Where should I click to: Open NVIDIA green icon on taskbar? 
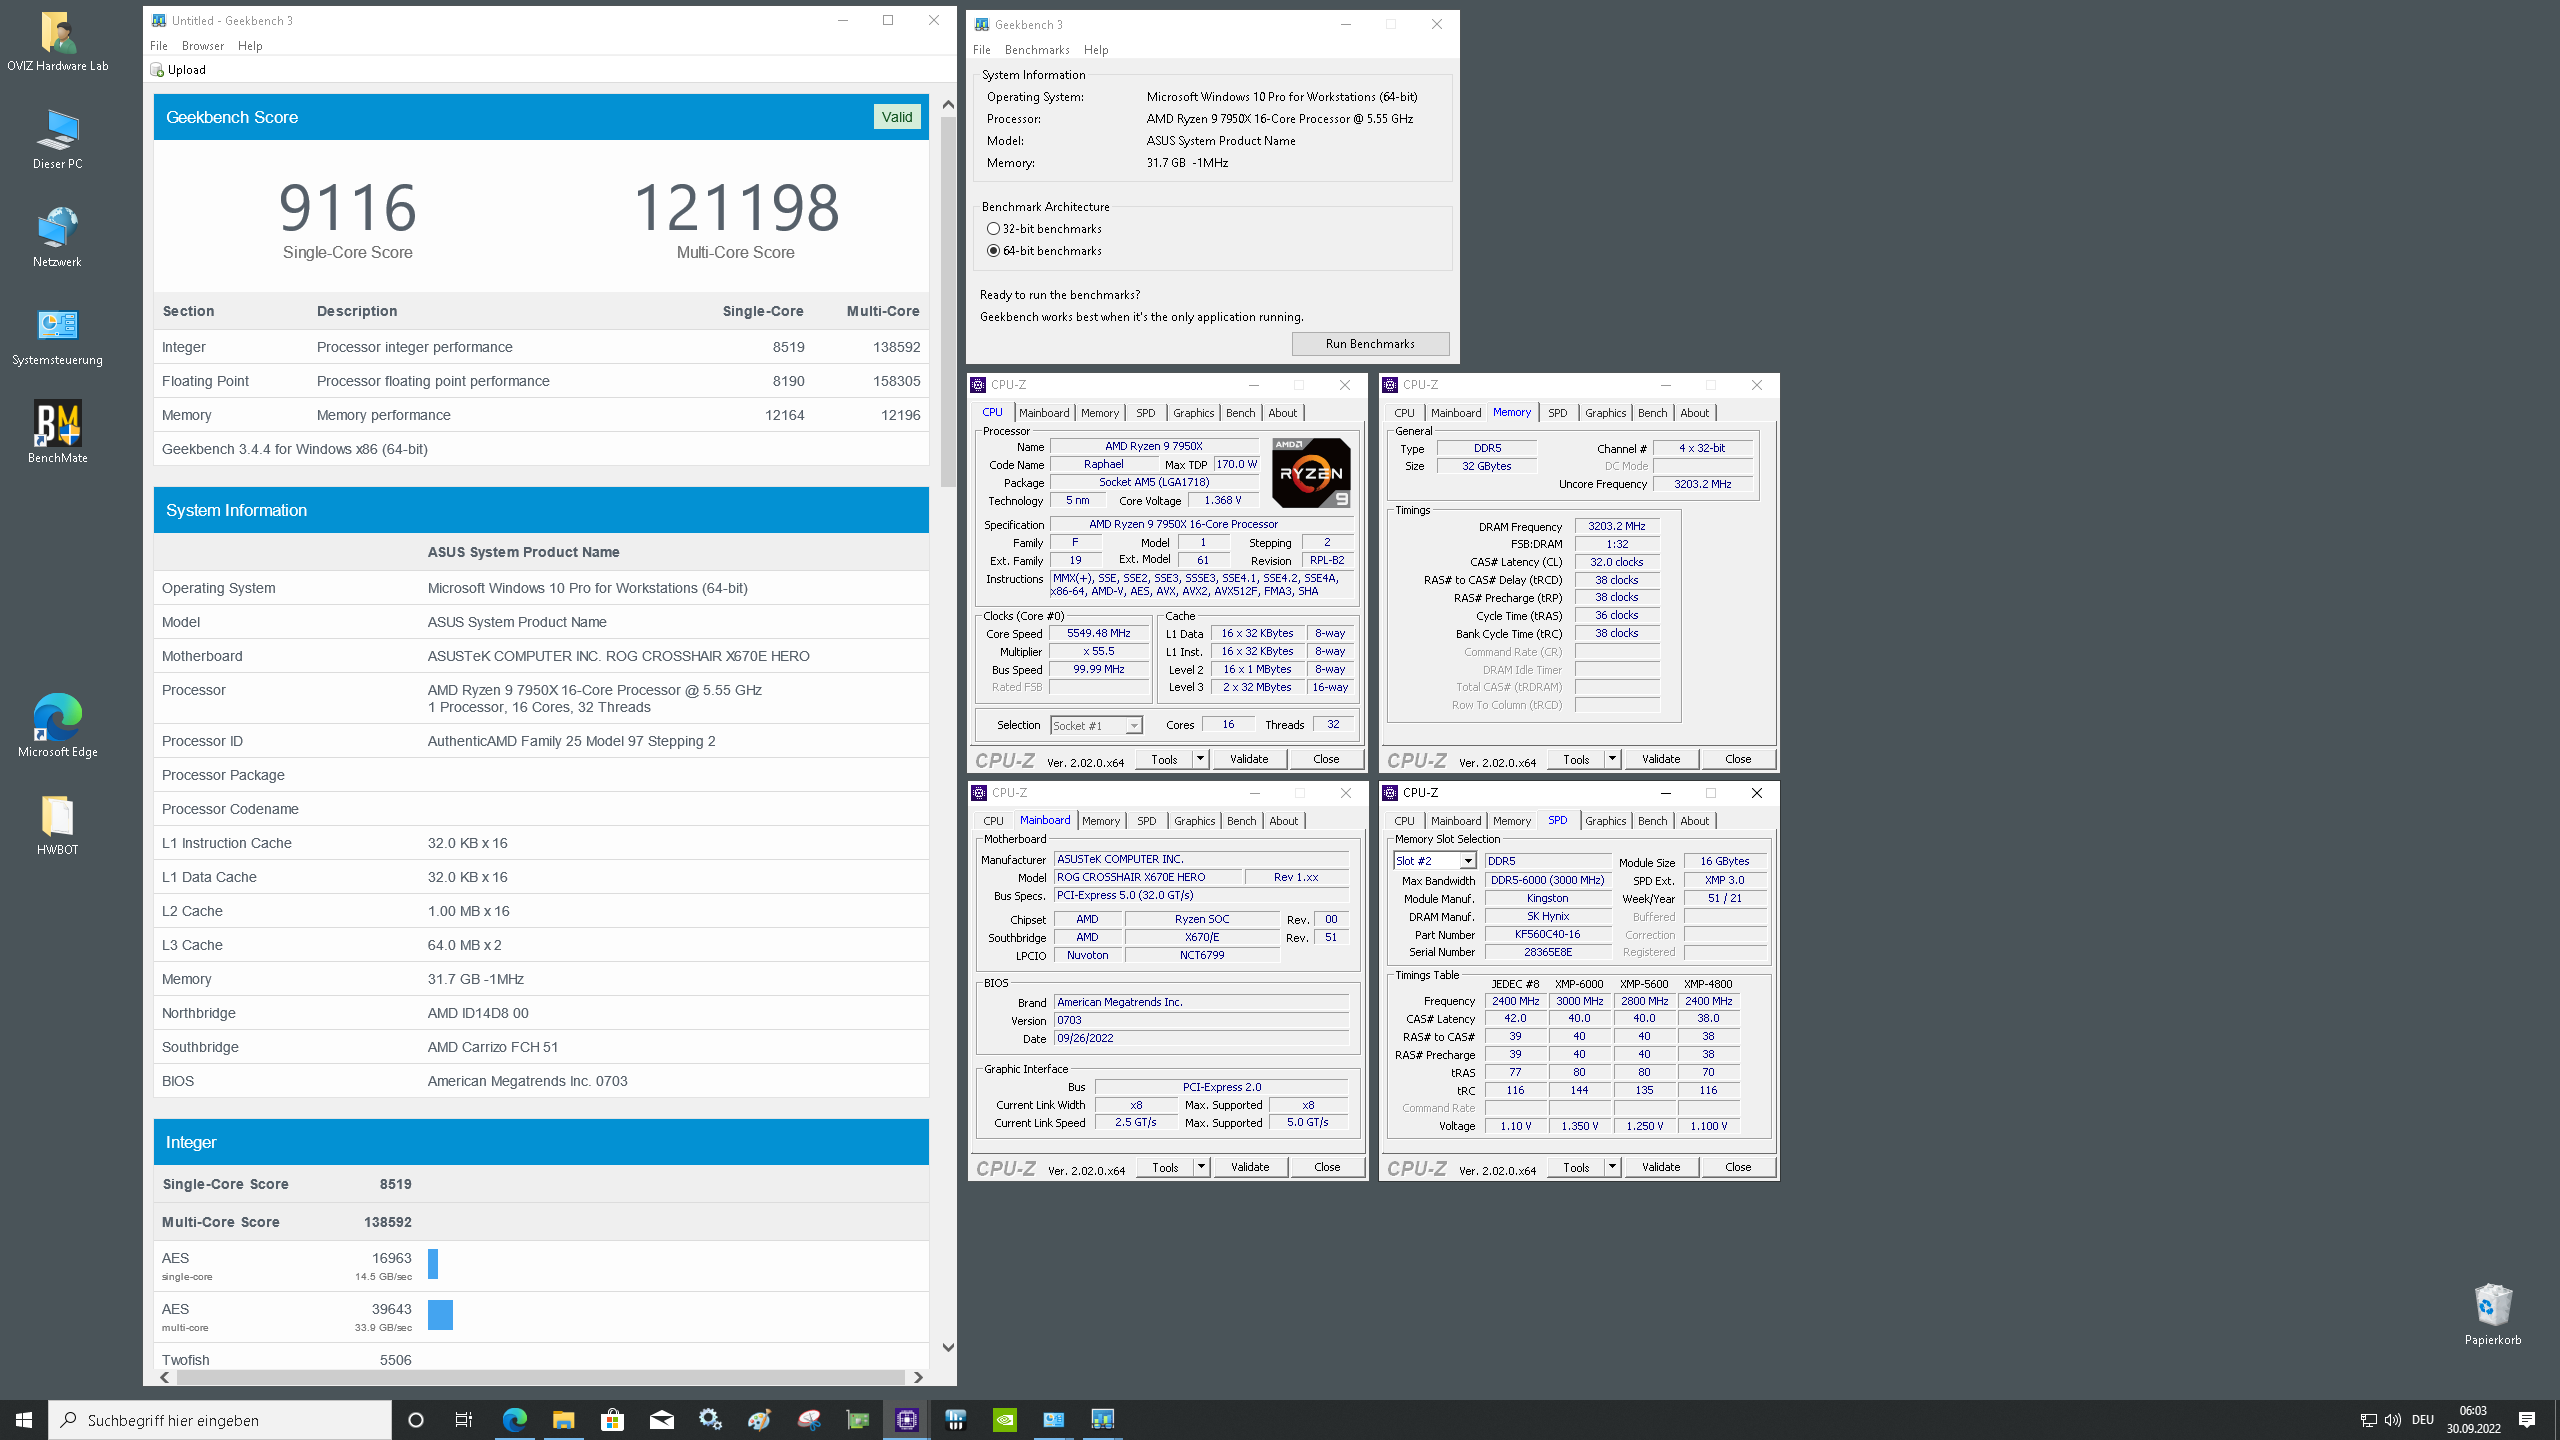tap(1005, 1420)
